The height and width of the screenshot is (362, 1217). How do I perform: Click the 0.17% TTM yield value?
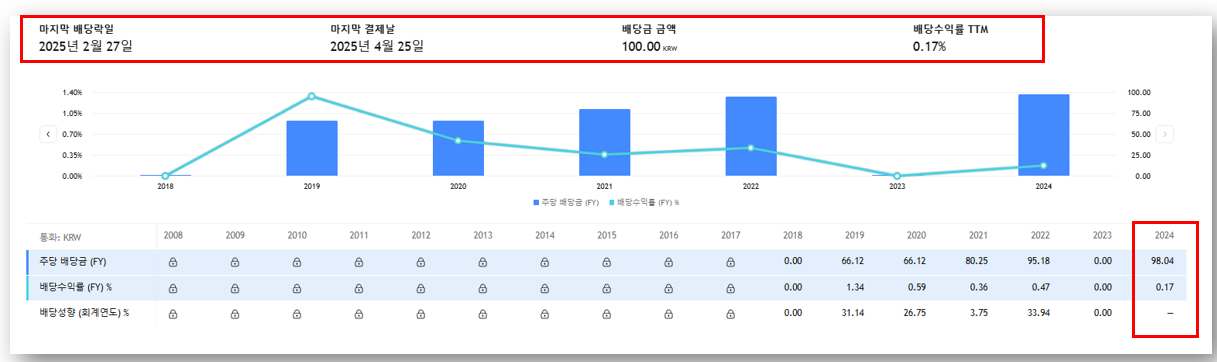click(929, 46)
